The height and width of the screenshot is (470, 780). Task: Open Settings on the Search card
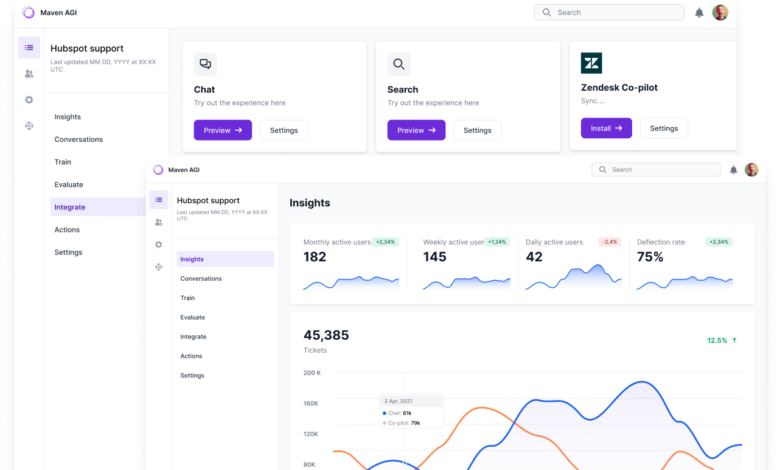(x=477, y=130)
